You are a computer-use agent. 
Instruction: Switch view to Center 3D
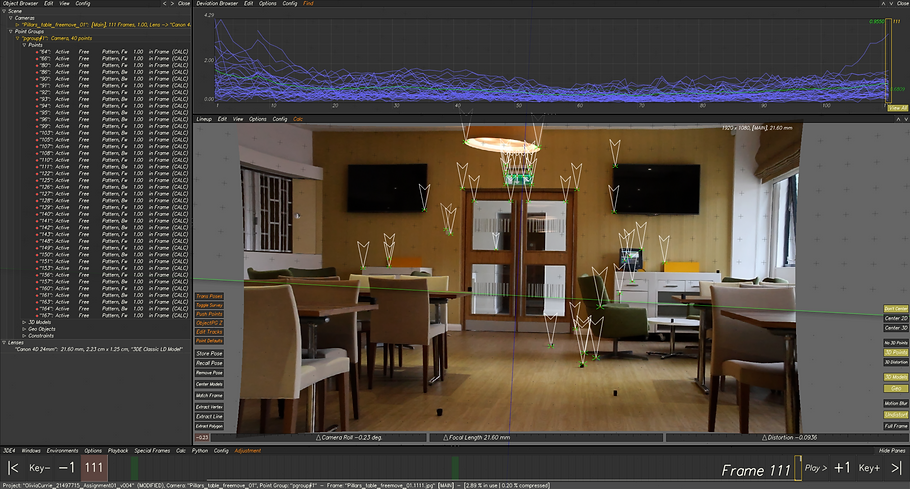896,328
